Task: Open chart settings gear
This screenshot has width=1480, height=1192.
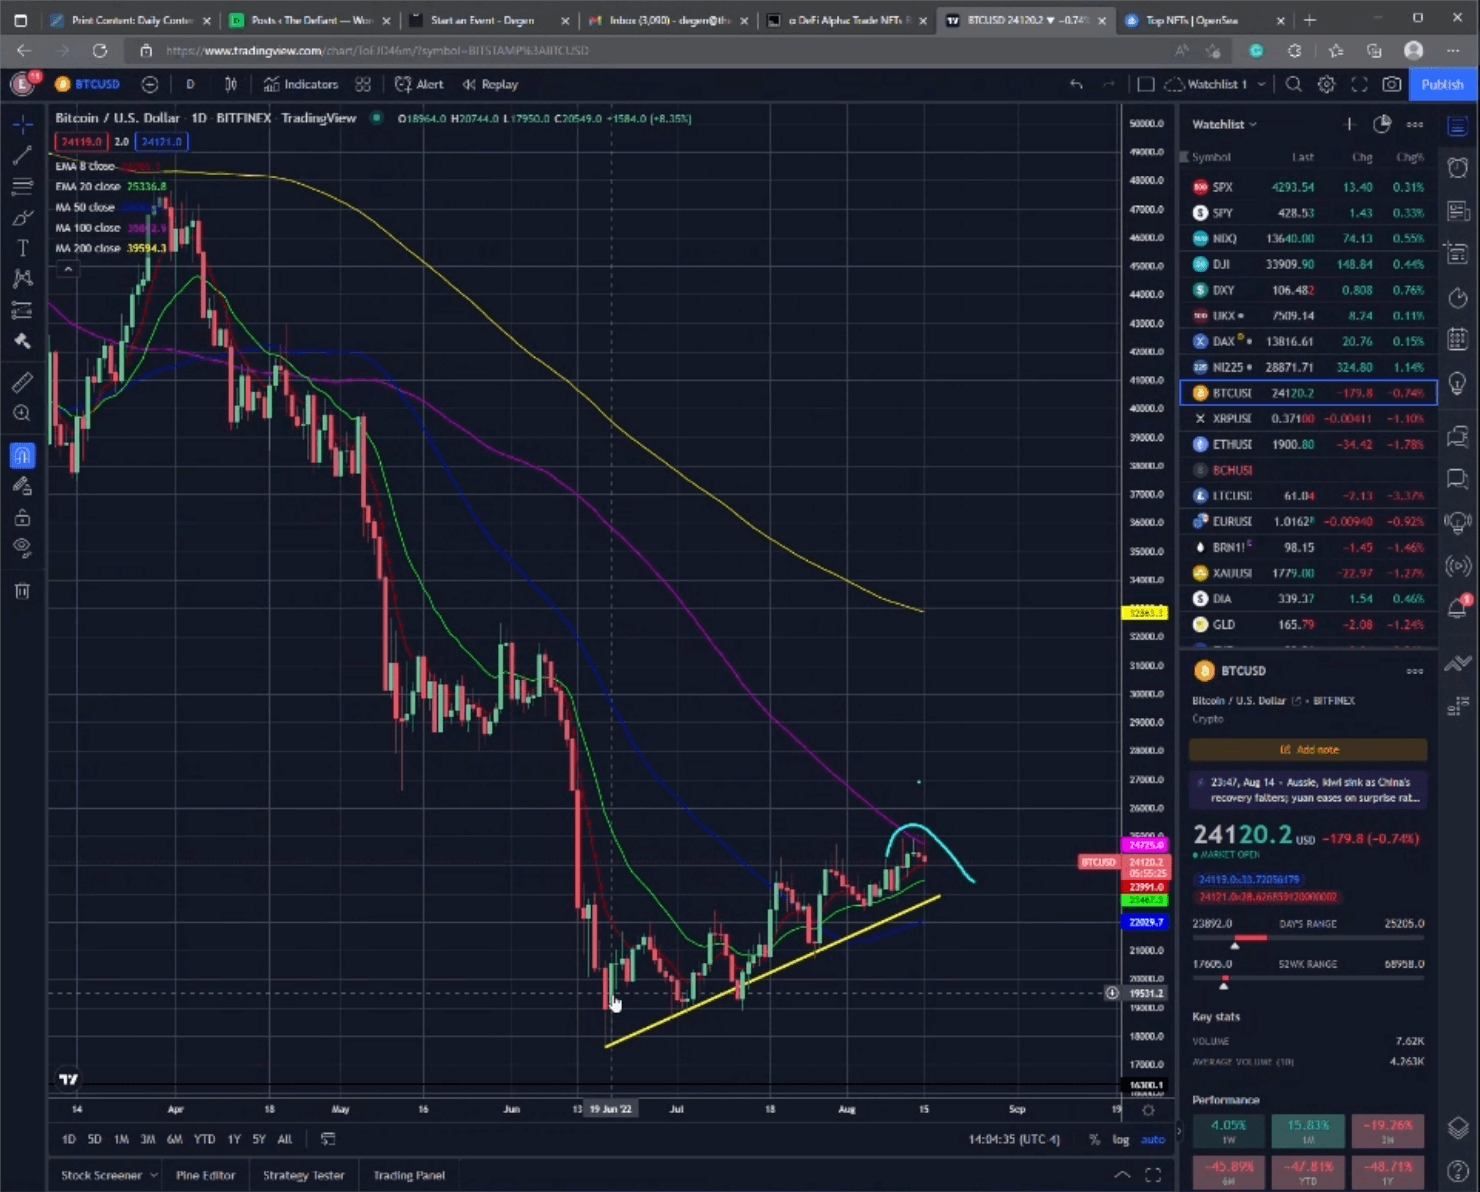Action: (x=1326, y=84)
